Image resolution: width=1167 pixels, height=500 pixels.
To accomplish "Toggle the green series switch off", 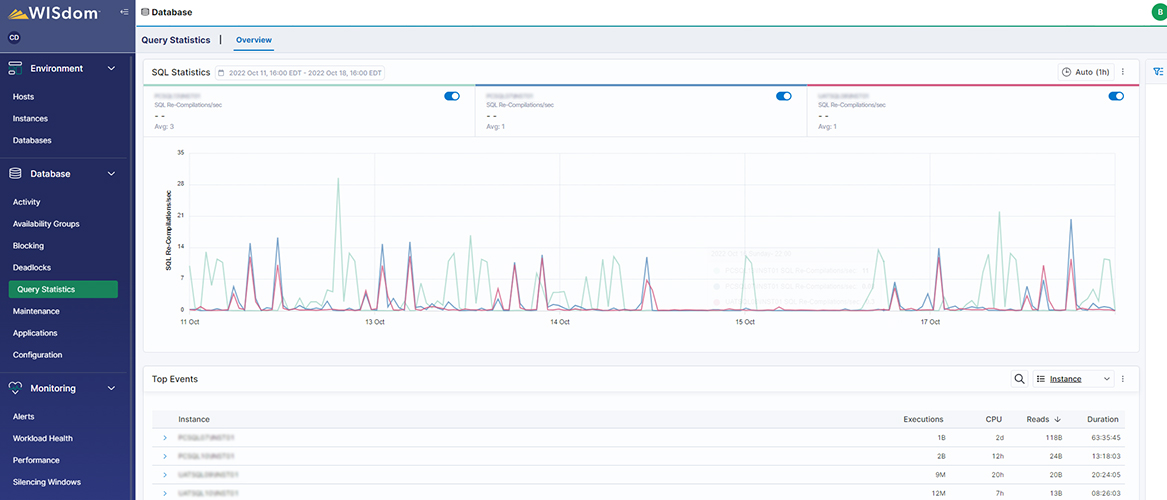I will click(x=452, y=96).
